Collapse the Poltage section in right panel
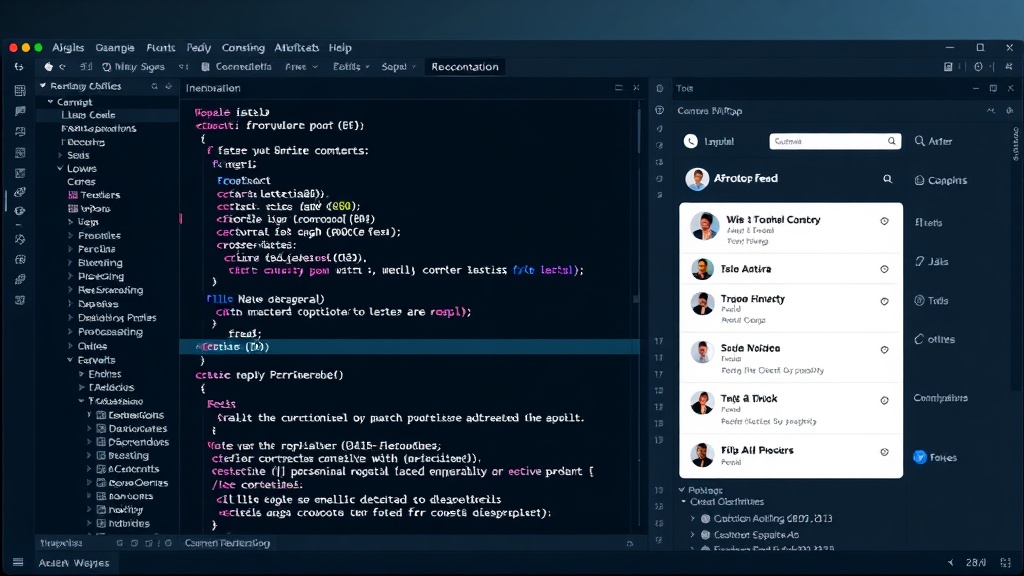 682,490
